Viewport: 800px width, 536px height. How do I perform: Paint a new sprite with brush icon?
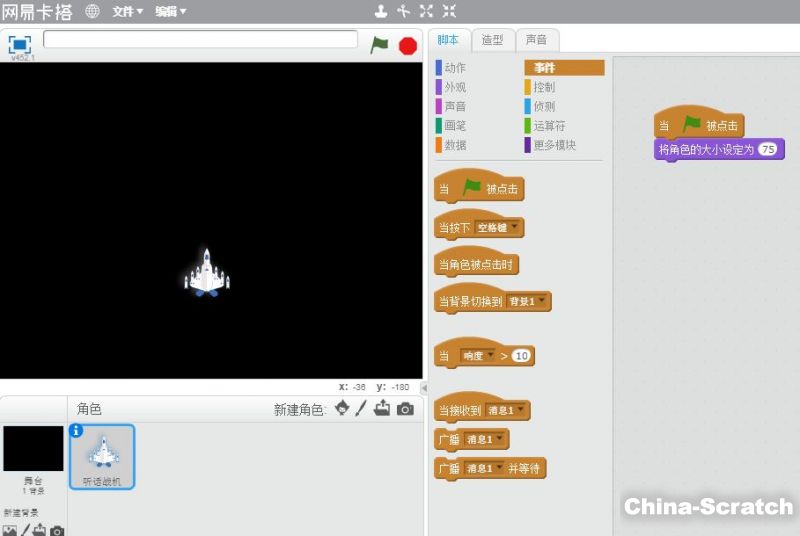pos(362,408)
